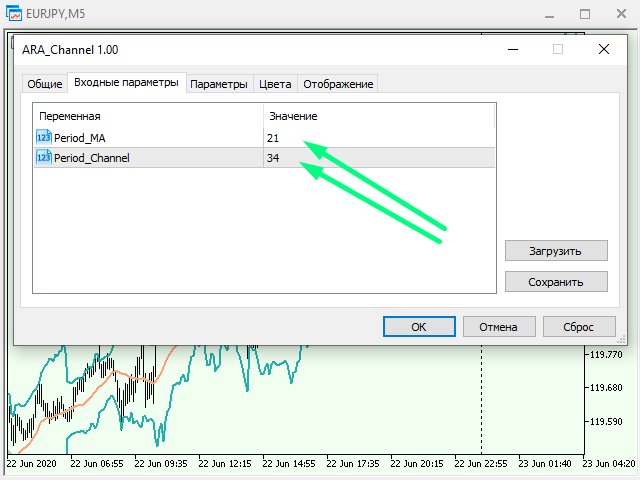
Task: Click the 22 Jun 17:35 time label
Action: (353, 464)
